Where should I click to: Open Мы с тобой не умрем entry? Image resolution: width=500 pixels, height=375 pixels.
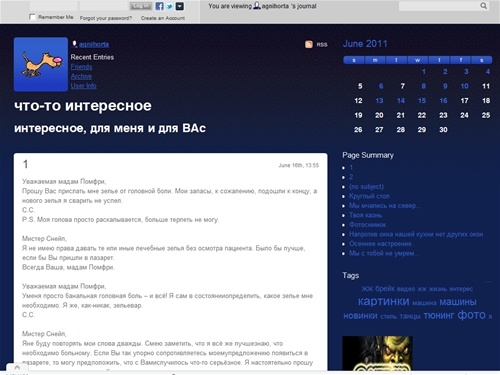(x=384, y=253)
